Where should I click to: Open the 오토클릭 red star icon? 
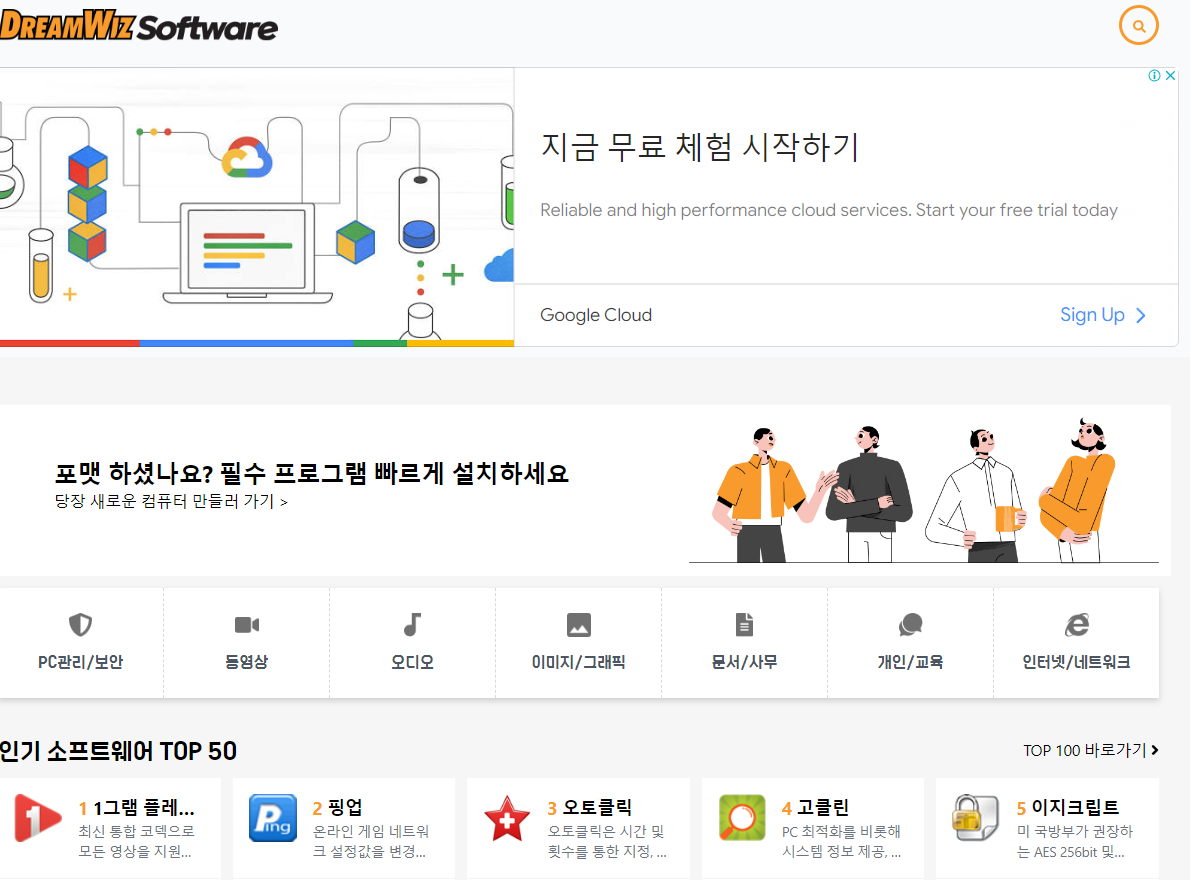[x=506, y=818]
